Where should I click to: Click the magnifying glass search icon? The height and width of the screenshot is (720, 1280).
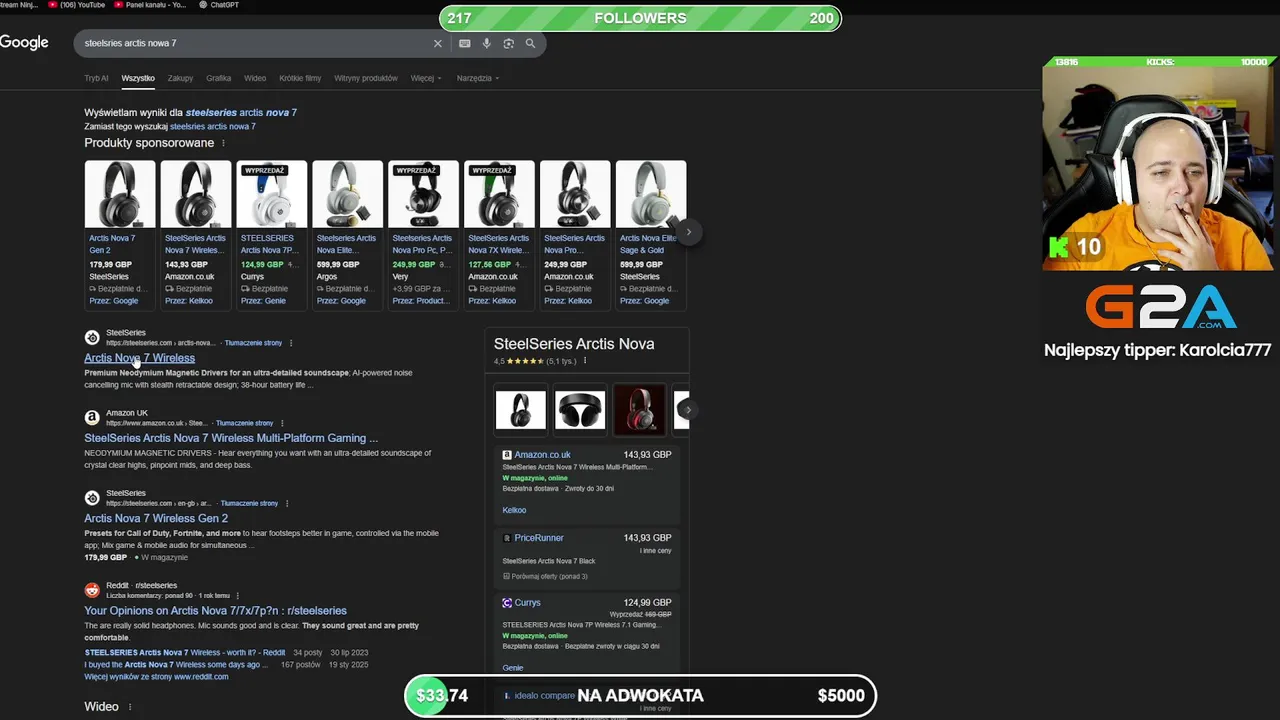tap(531, 43)
